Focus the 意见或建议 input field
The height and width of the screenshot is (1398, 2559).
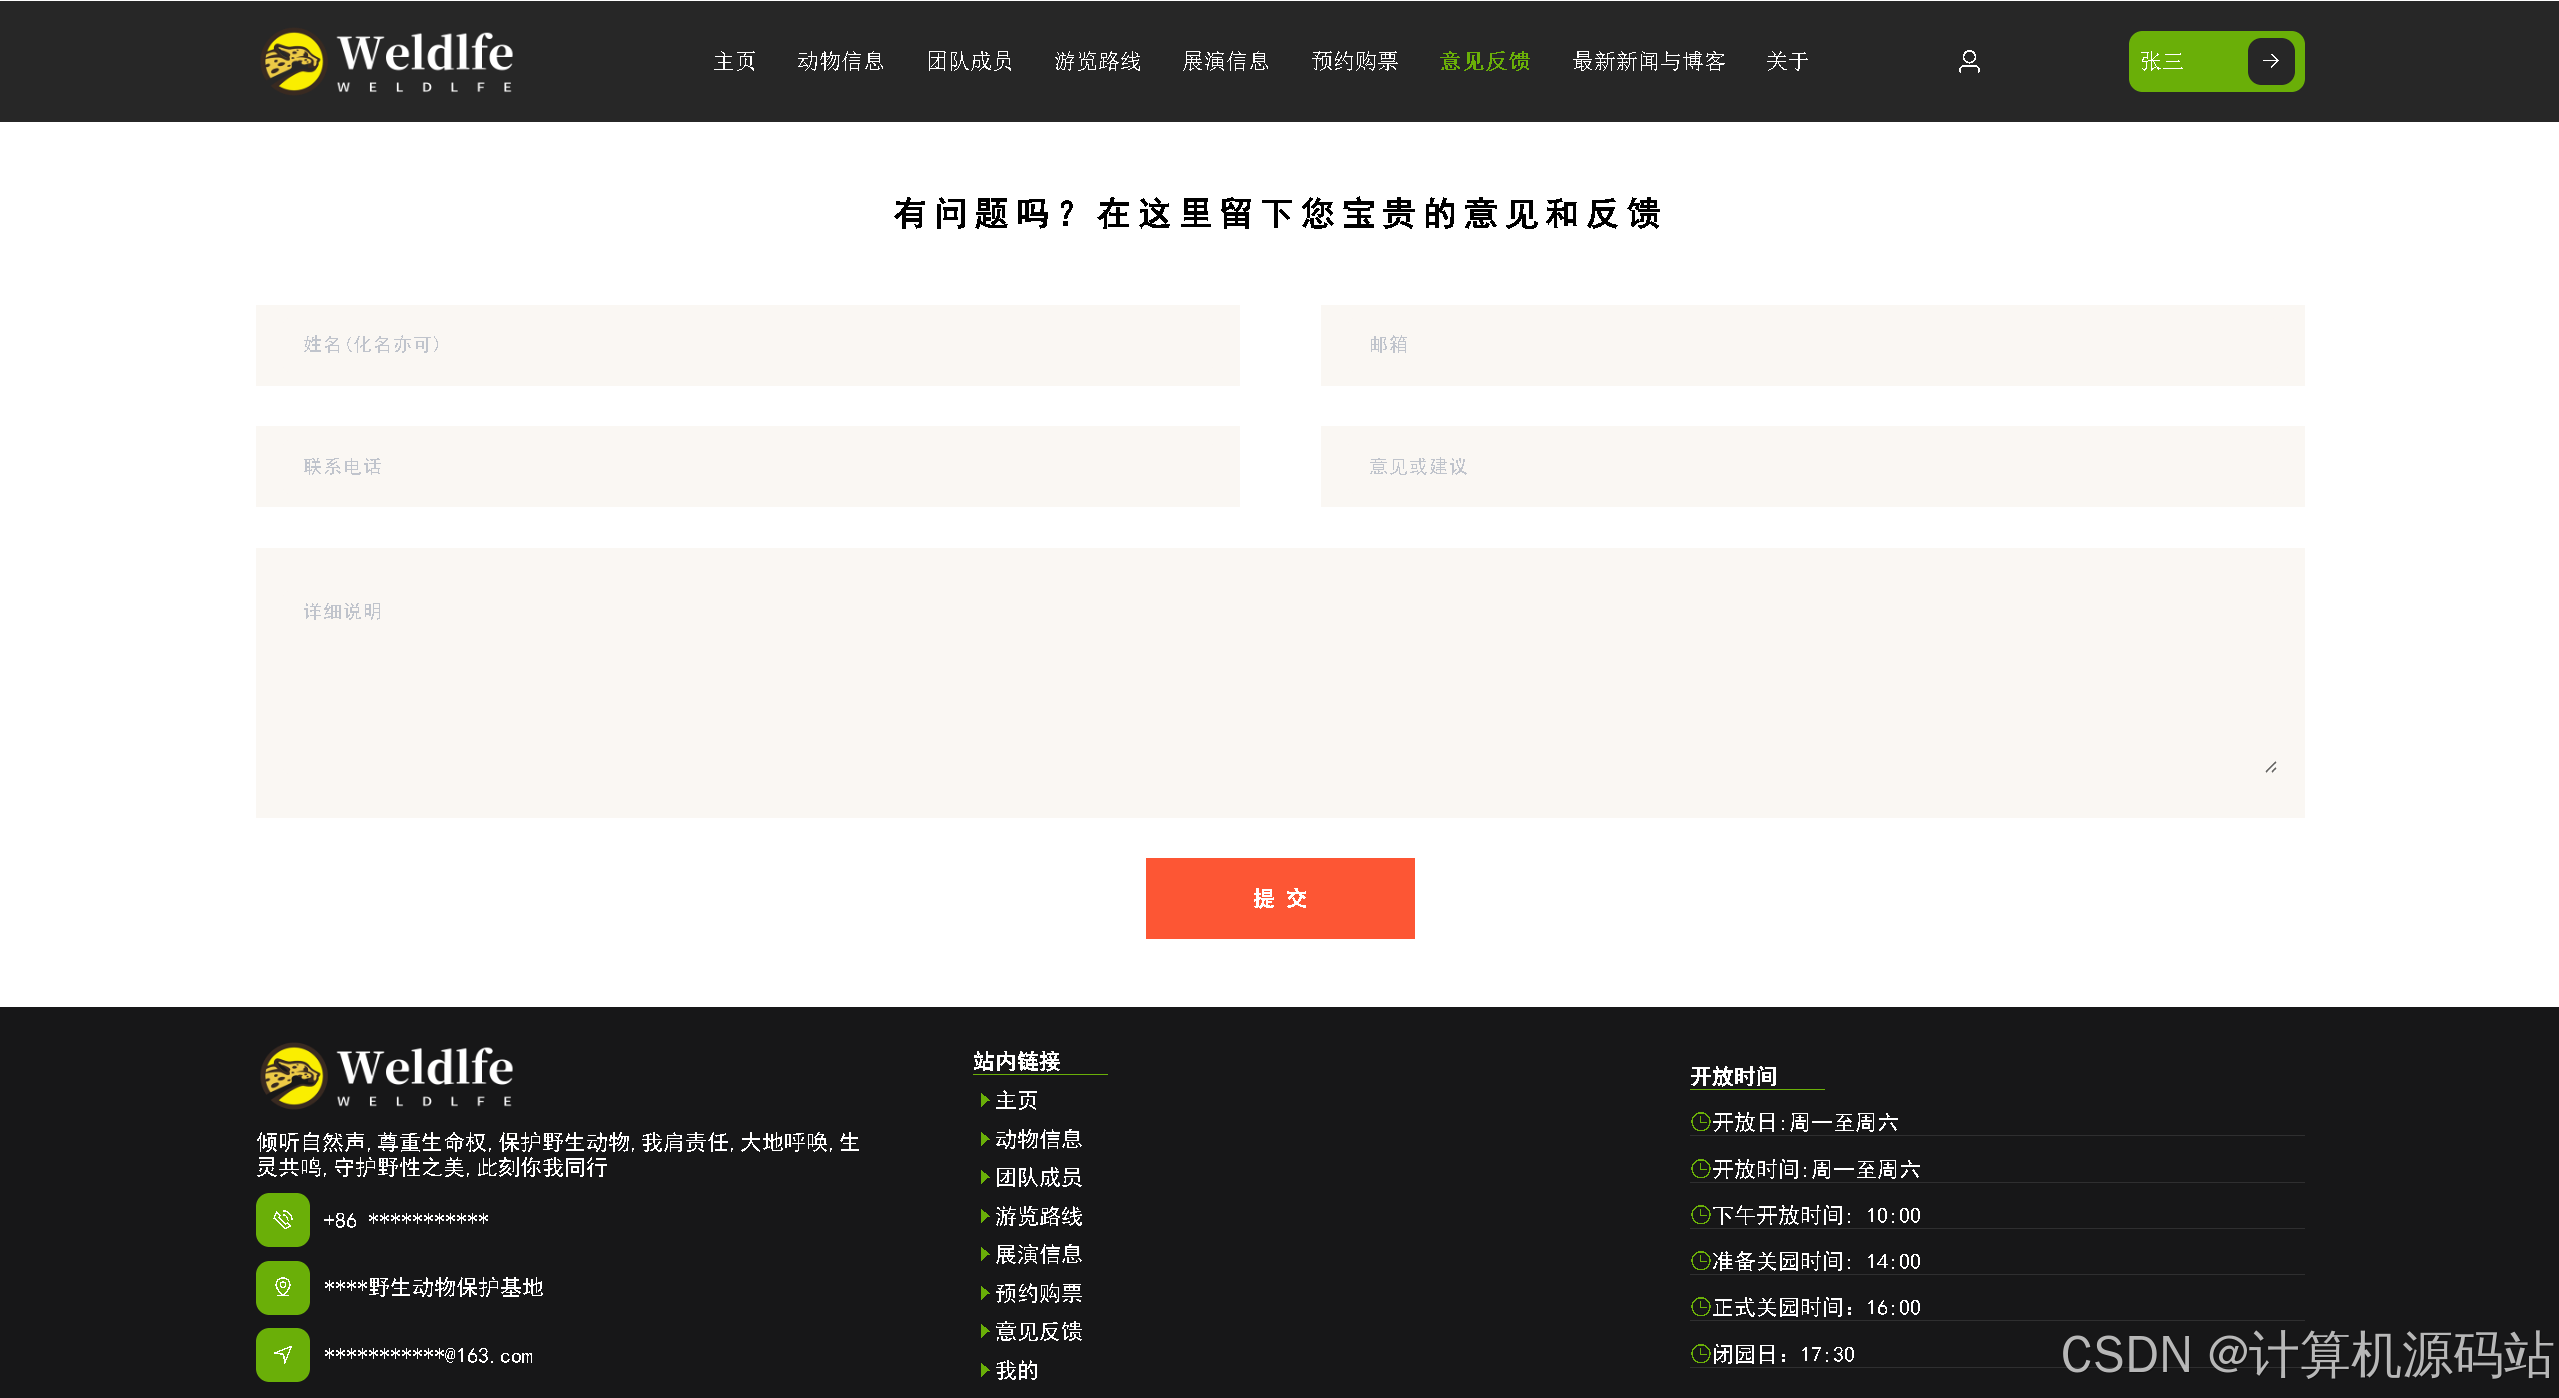(1813, 467)
